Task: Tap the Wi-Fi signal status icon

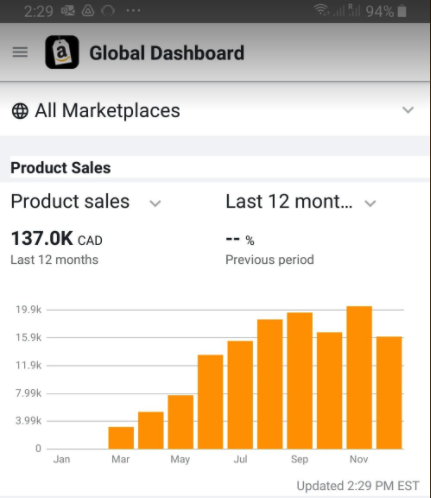Action: pyautogui.click(x=321, y=10)
